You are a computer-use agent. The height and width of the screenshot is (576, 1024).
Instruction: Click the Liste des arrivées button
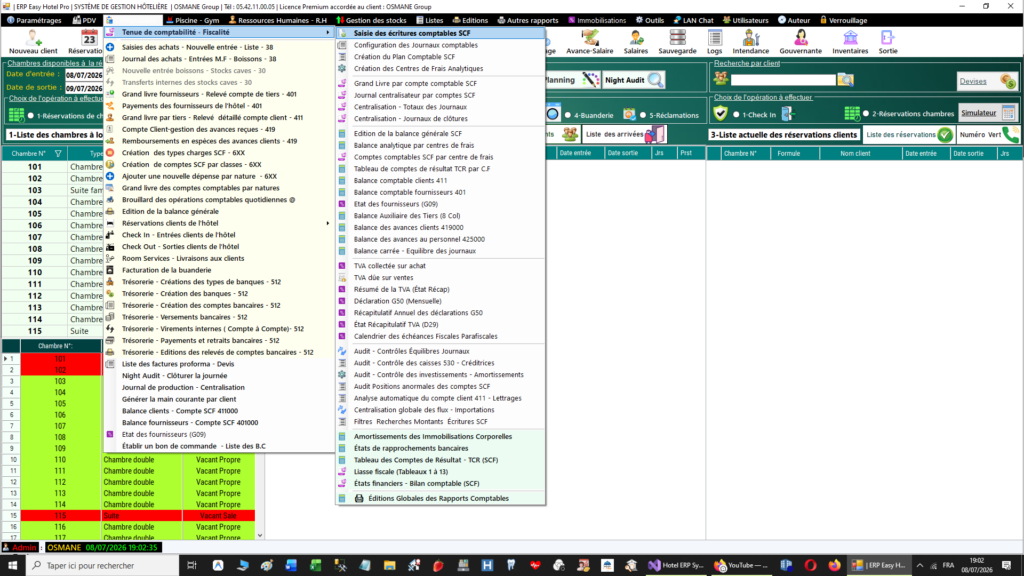tap(624, 135)
